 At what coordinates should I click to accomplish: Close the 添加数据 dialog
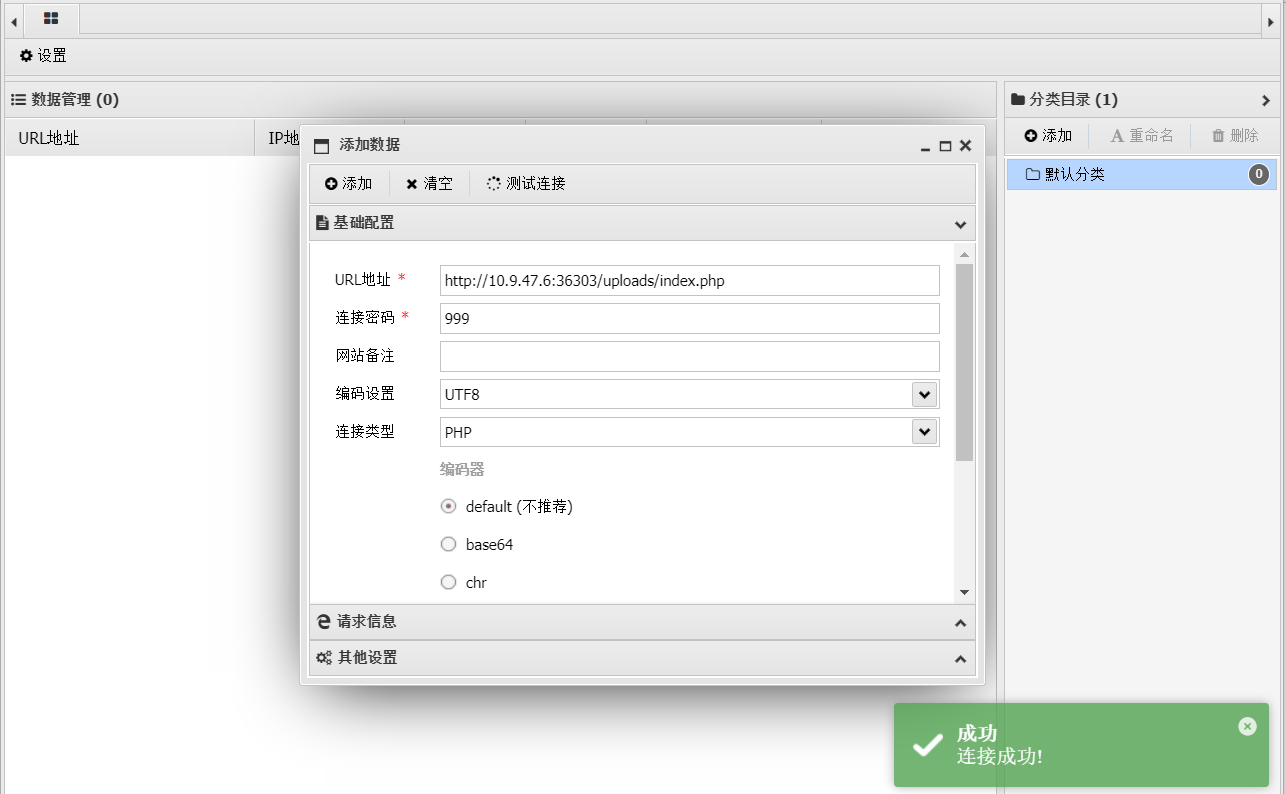coord(965,146)
